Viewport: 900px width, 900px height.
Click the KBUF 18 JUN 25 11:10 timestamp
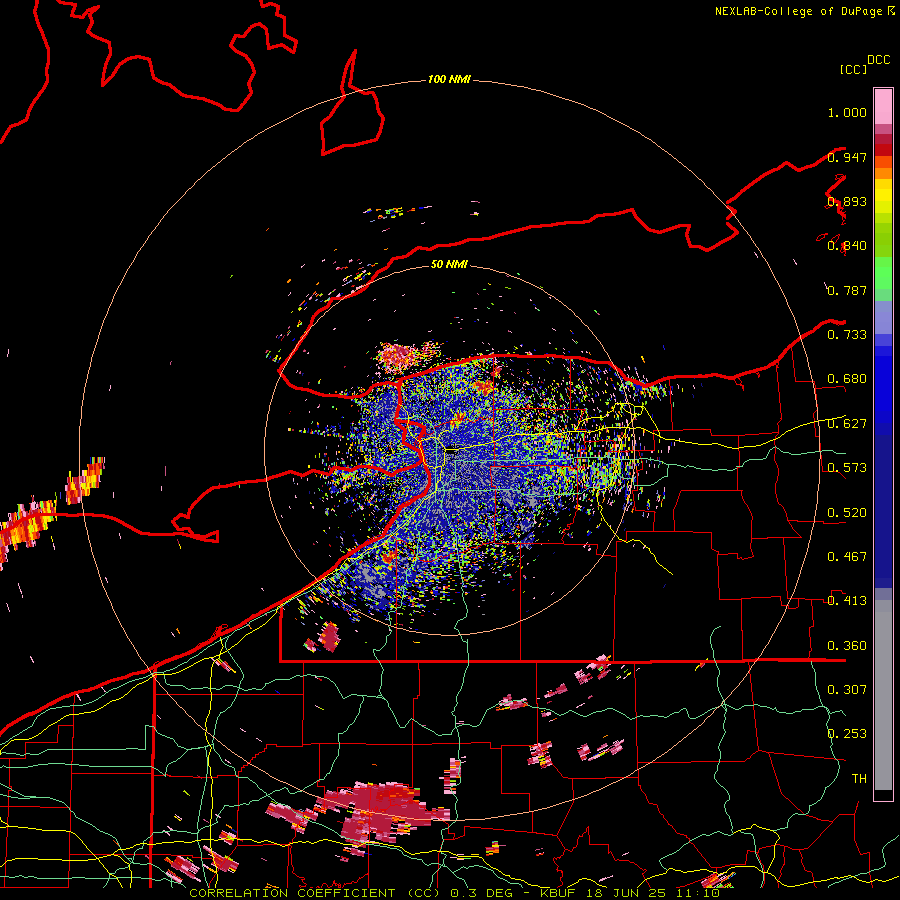630,893
